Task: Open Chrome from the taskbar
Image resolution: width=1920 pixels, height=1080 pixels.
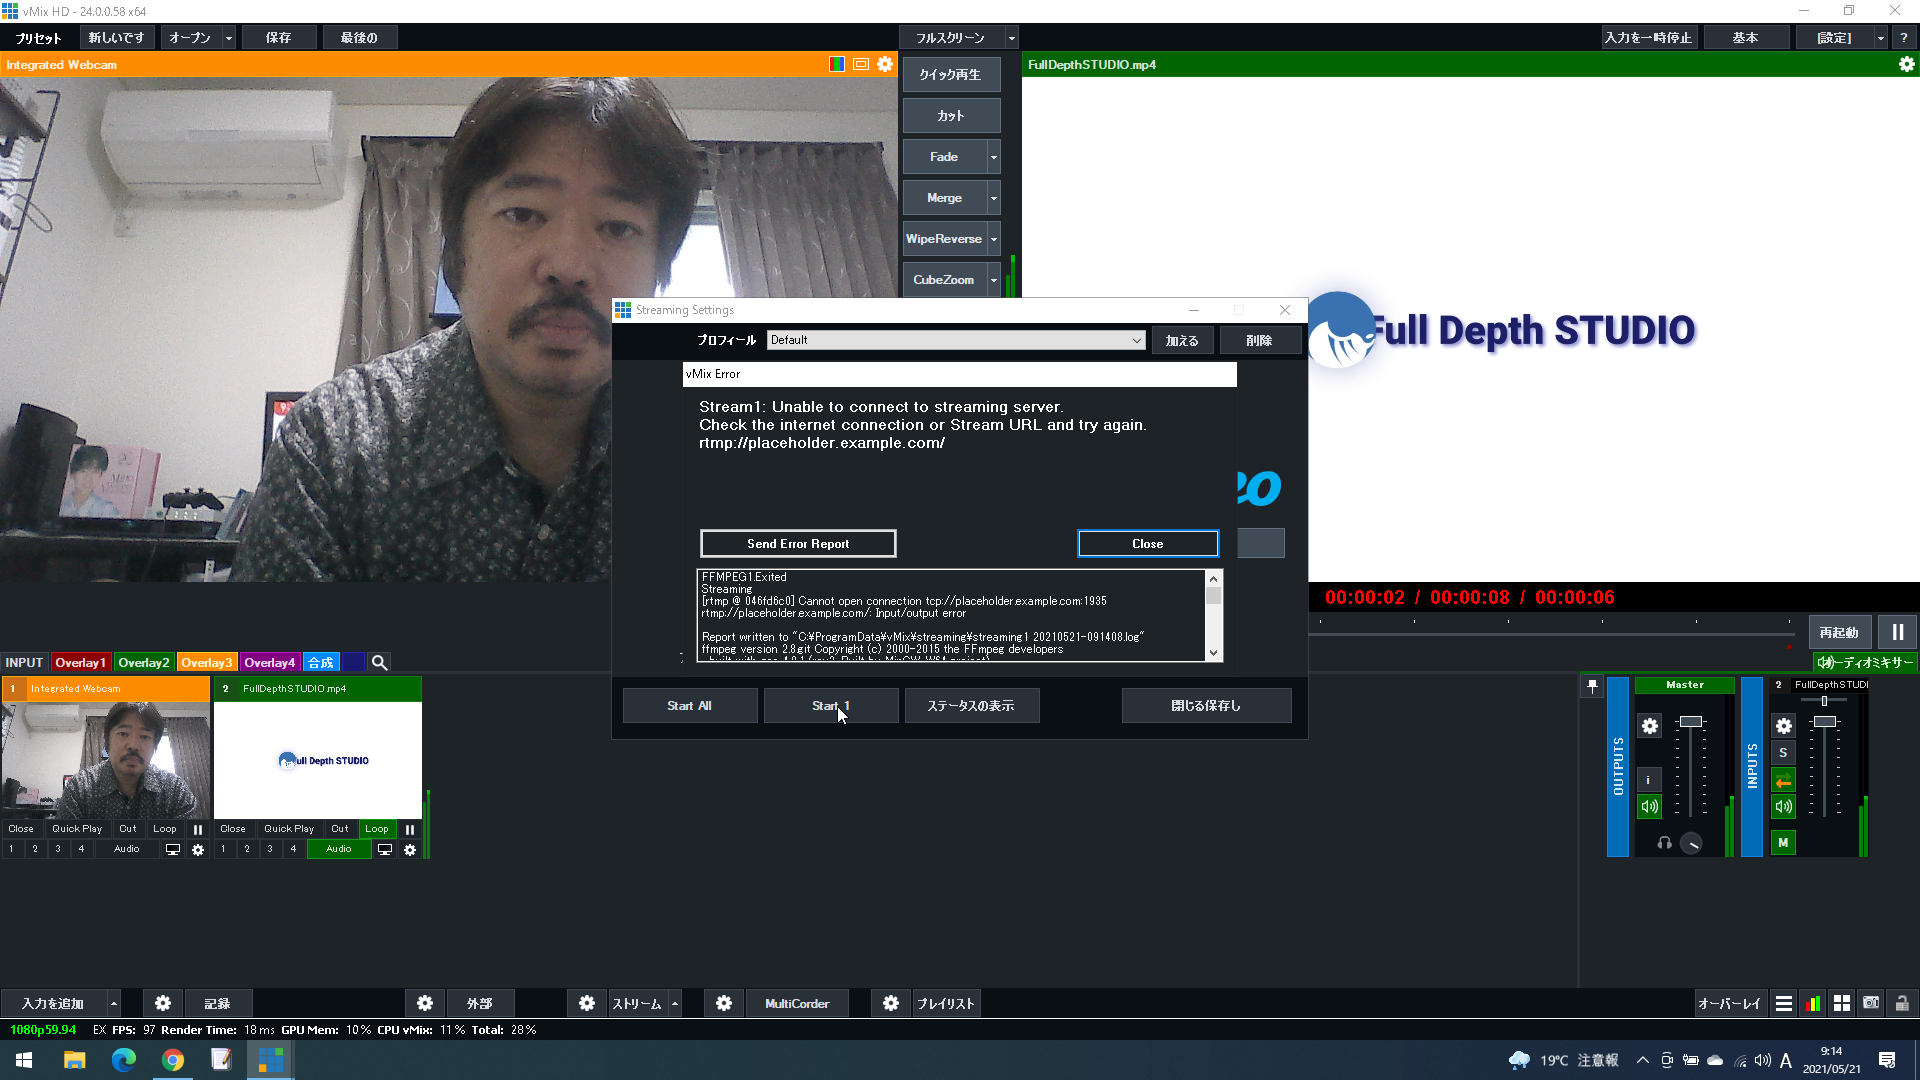Action: tap(172, 1060)
